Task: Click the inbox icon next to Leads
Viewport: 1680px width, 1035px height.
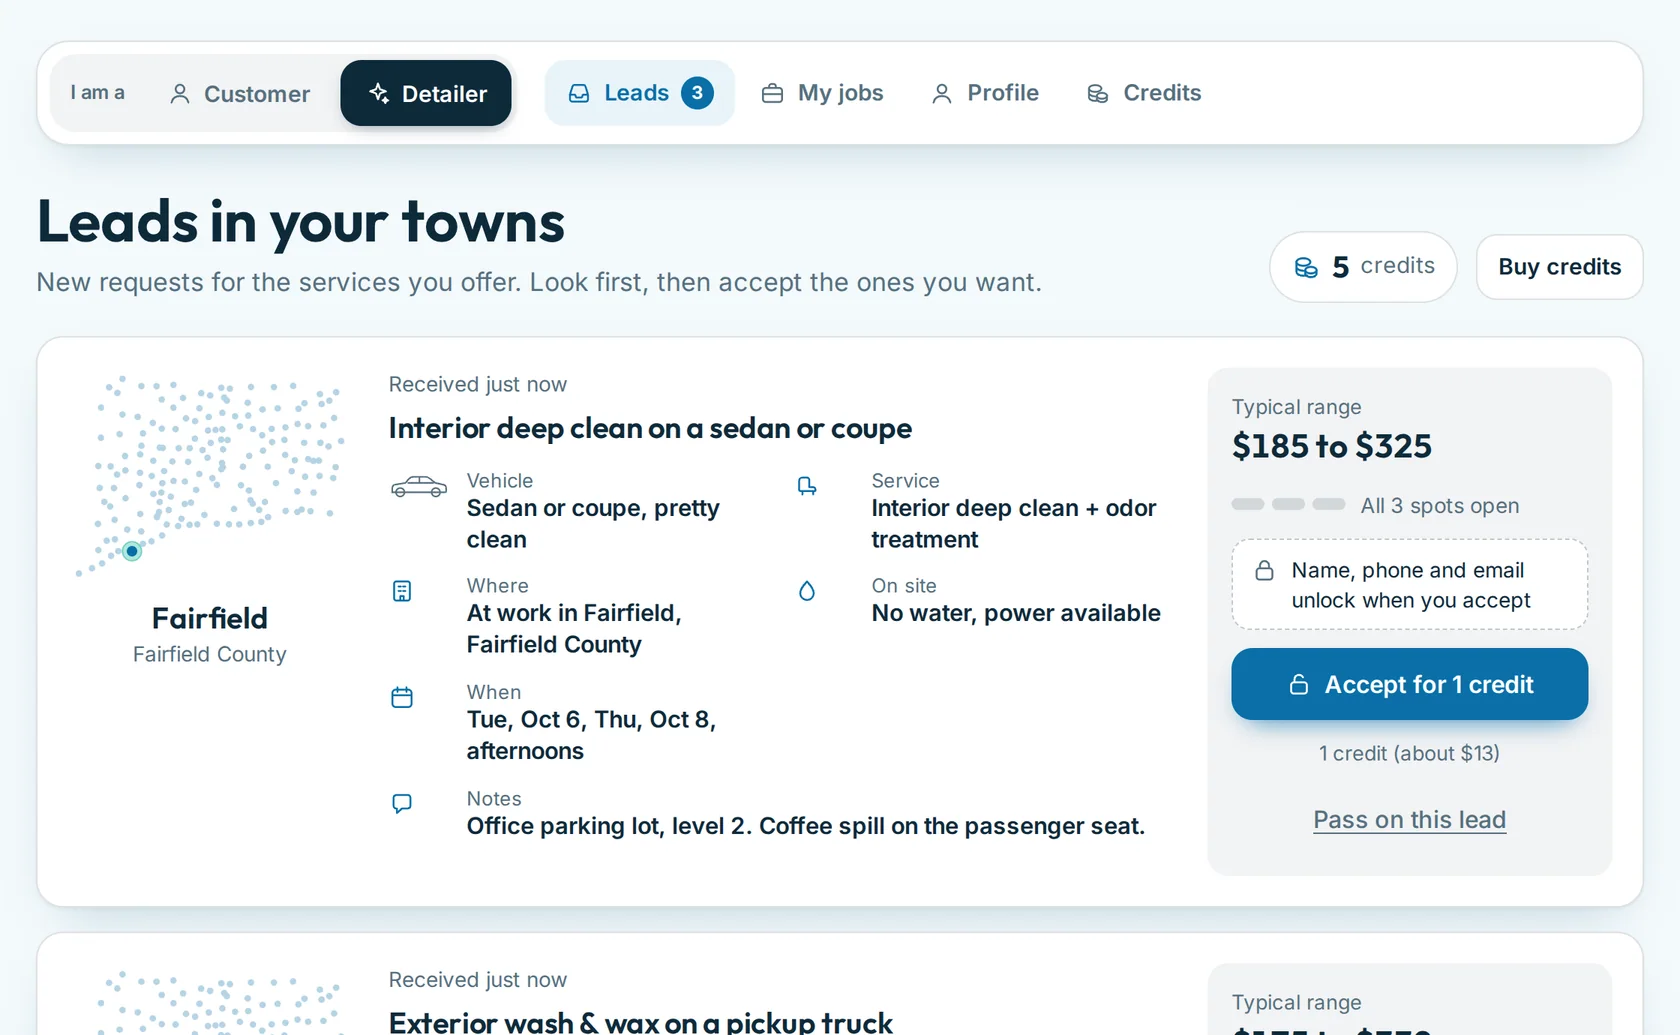Action: 579,94
